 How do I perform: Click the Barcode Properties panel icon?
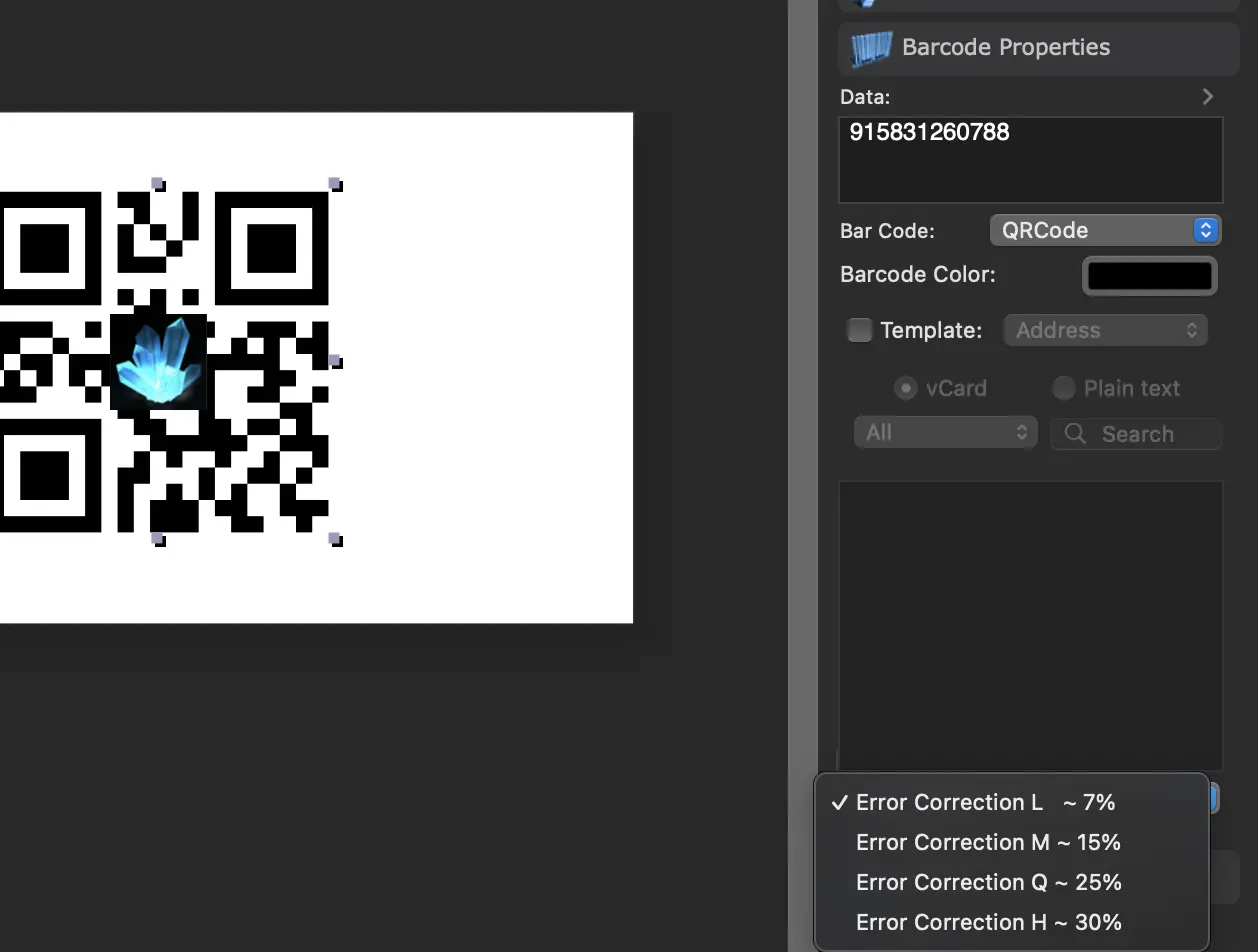[x=871, y=47]
